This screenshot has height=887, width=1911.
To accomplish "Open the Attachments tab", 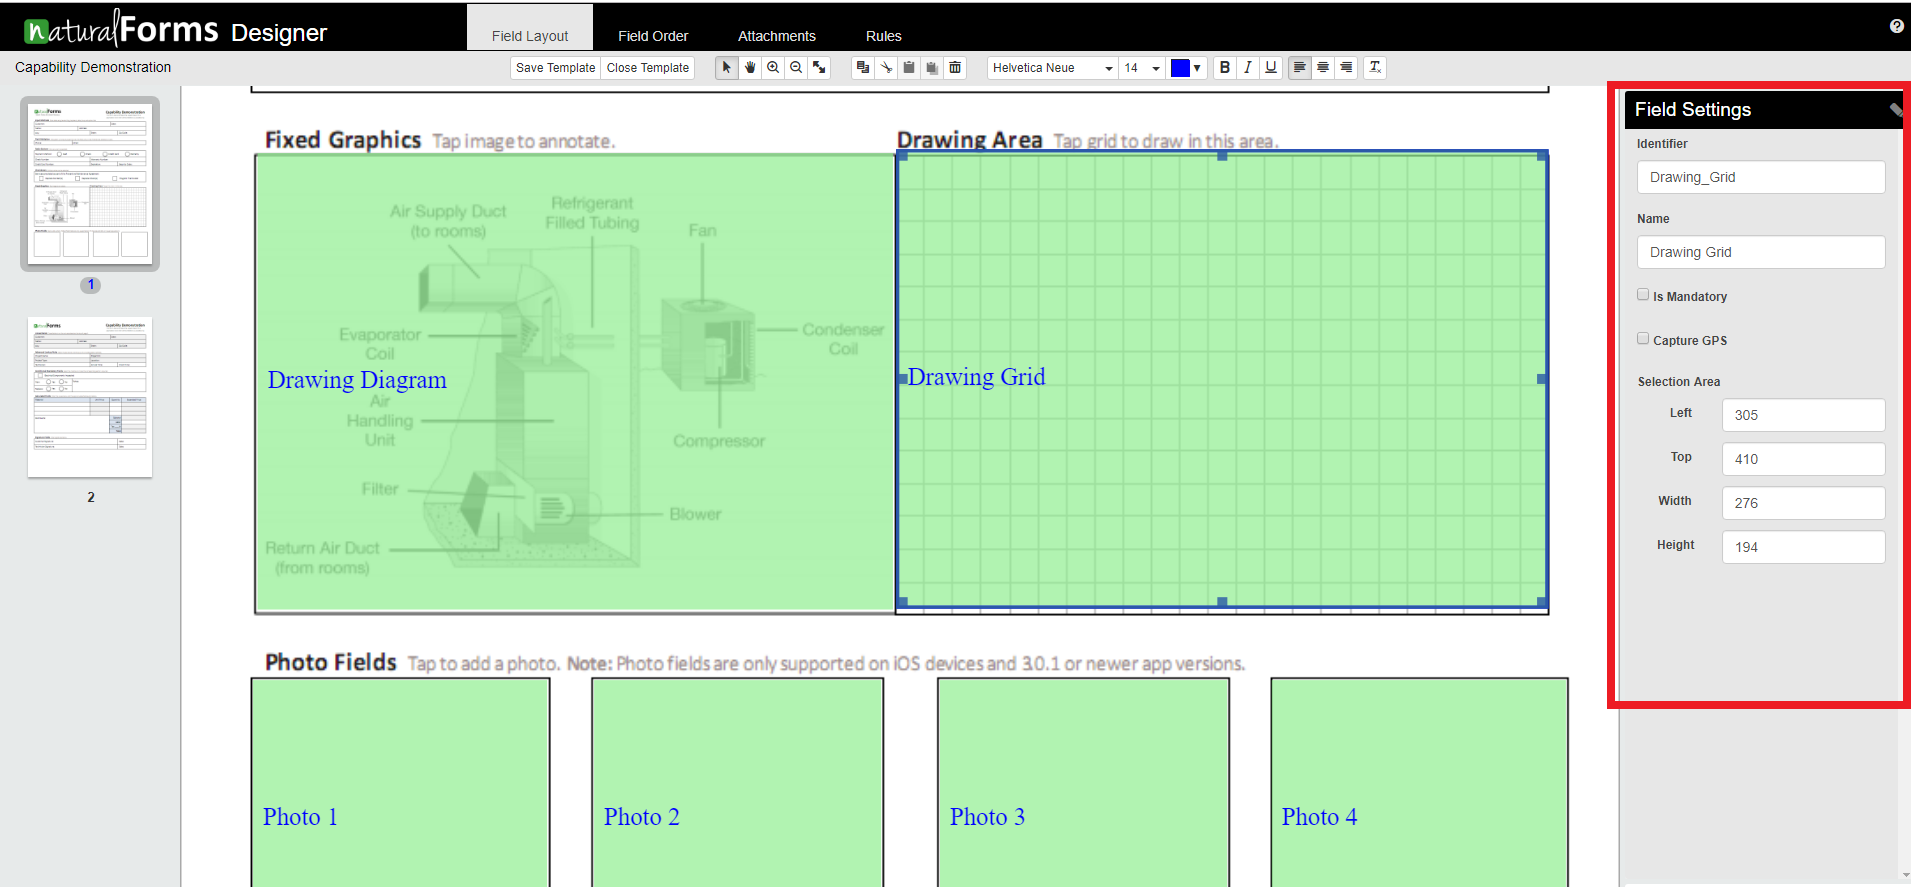I will tap(777, 36).
